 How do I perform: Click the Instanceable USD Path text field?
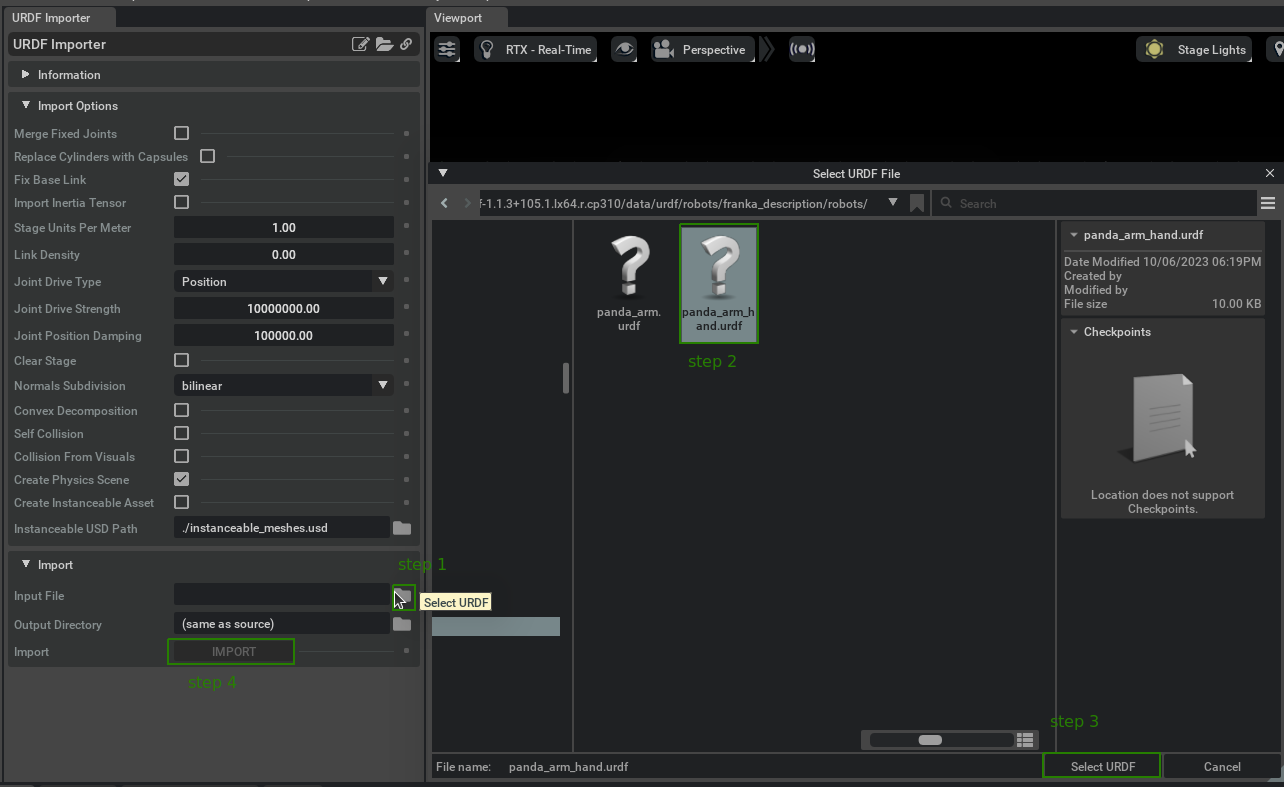pyautogui.click(x=281, y=528)
